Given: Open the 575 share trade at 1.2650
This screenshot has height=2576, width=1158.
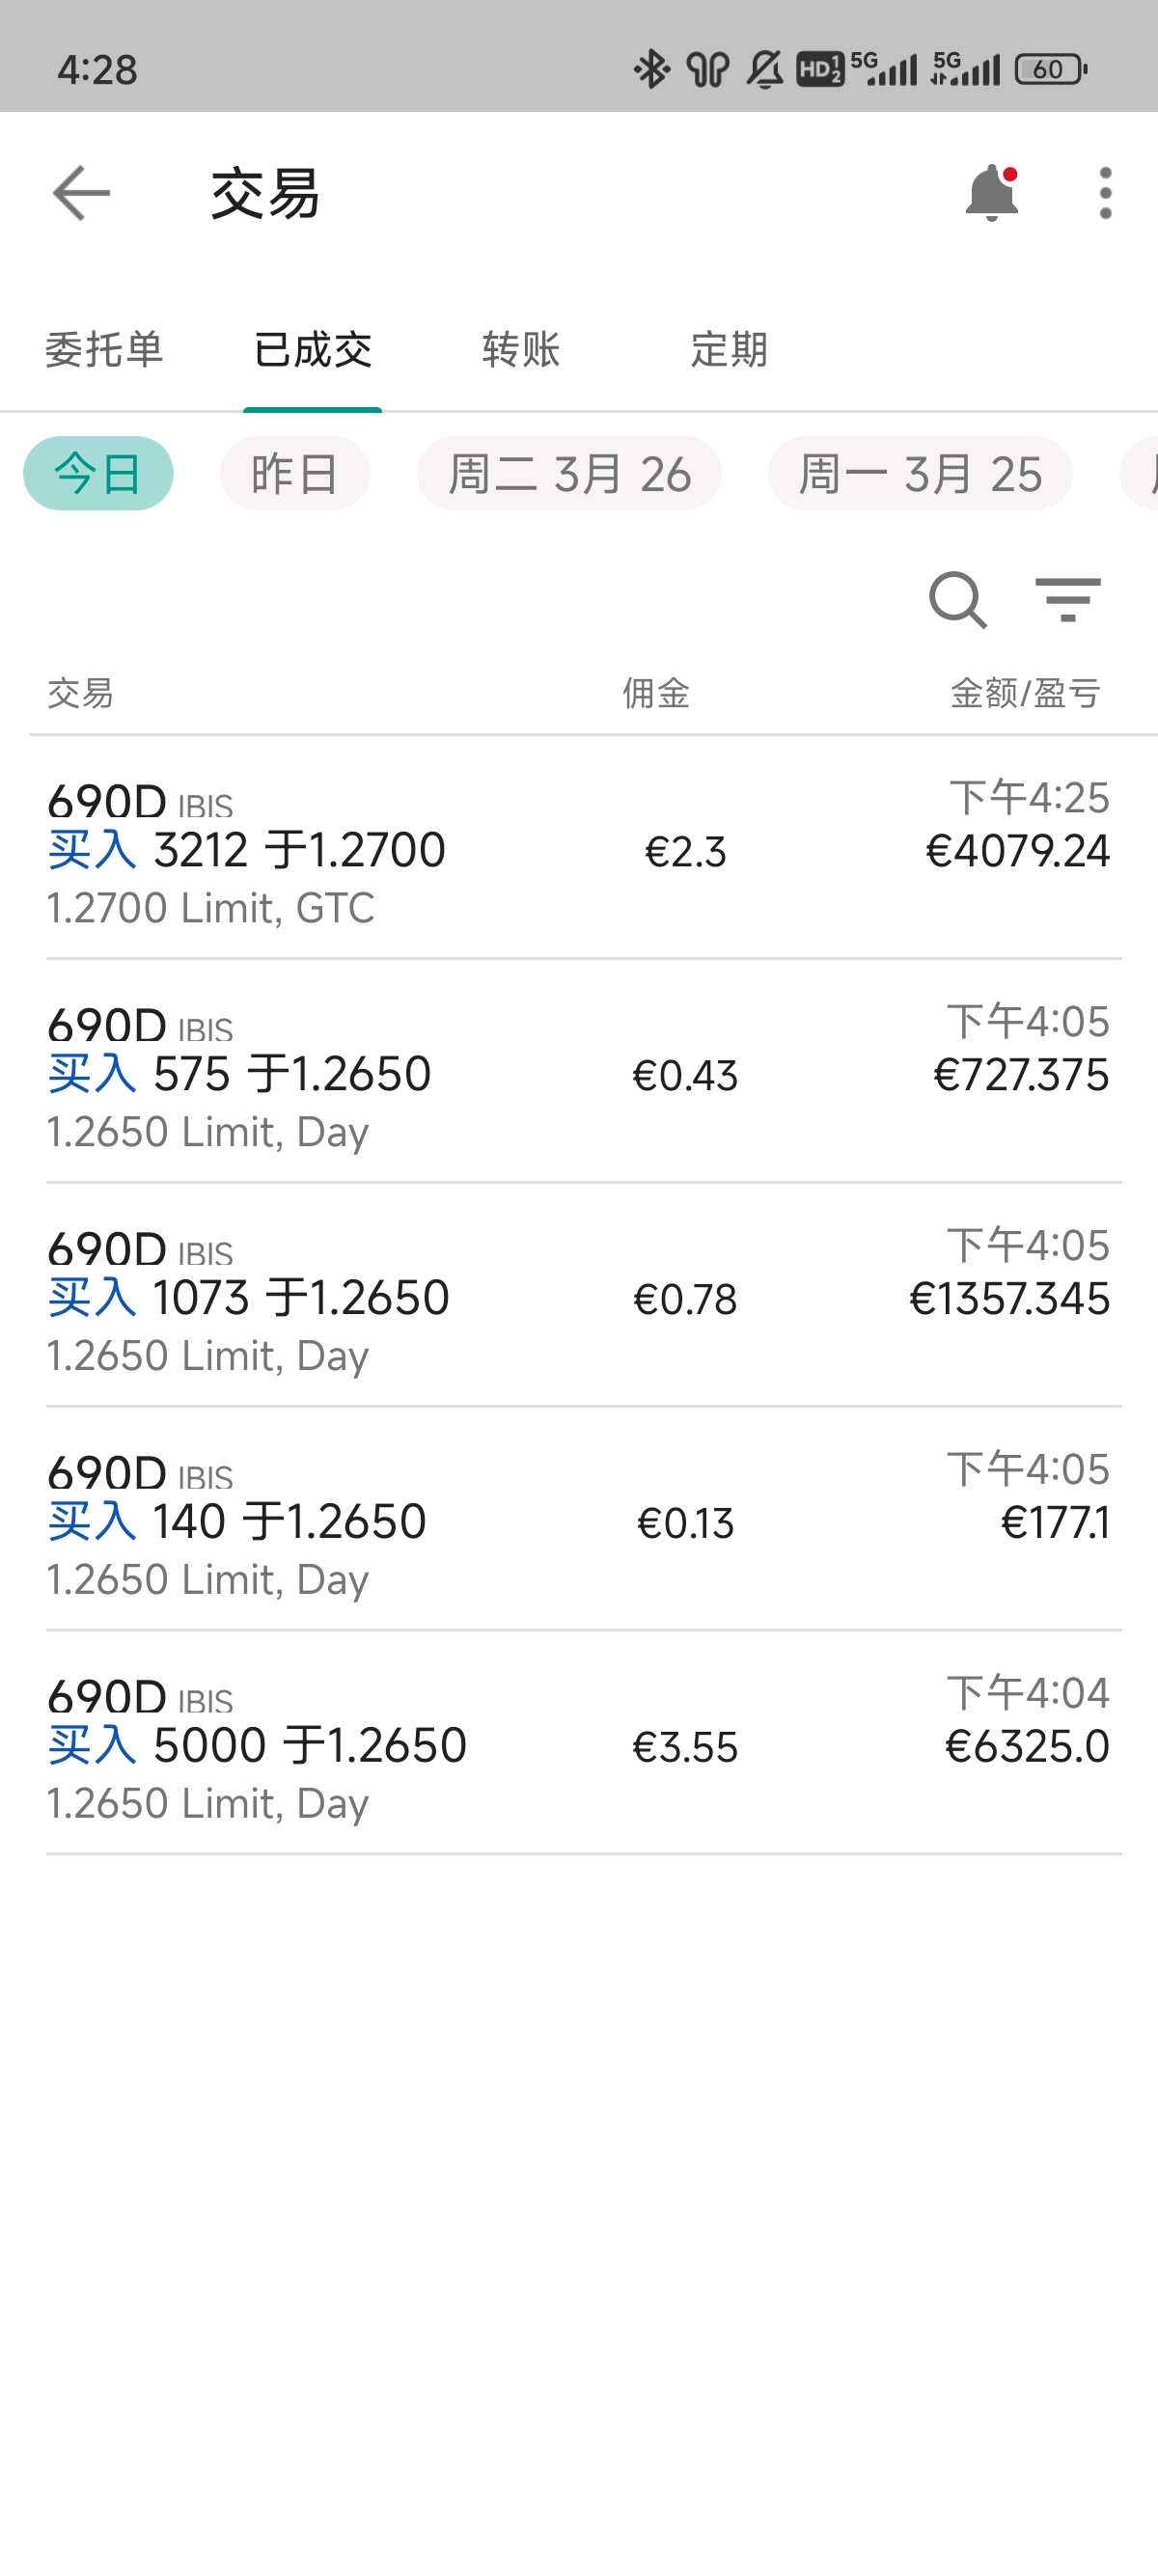Looking at the screenshot, I should pos(578,1074).
